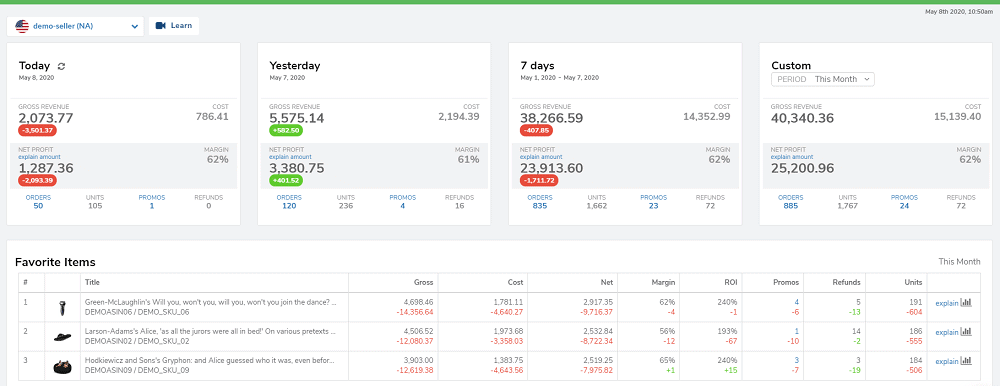The image size is (1000, 386).
Task: Open ORDERS 835 in 7 days card
Action: coord(540,202)
